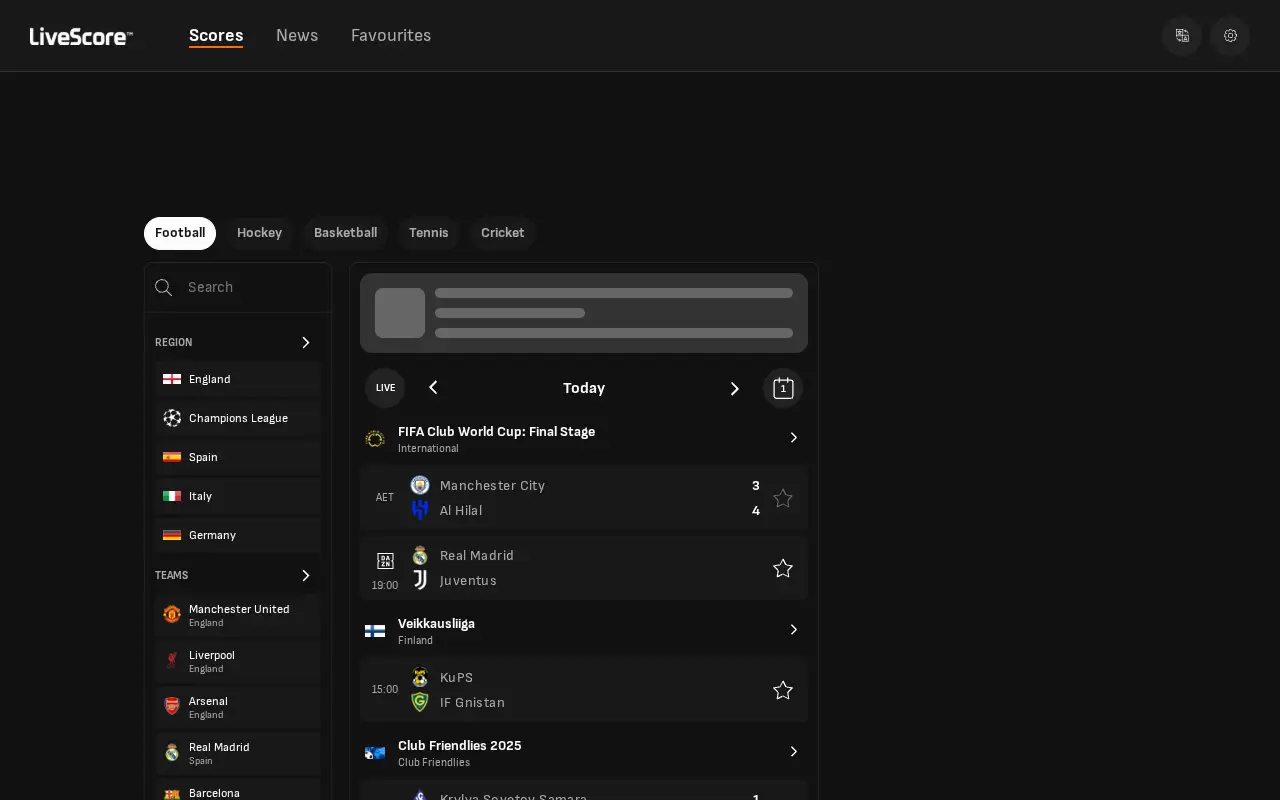The image size is (1280, 800).
Task: Click the Search input field
Action: [x=238, y=288]
